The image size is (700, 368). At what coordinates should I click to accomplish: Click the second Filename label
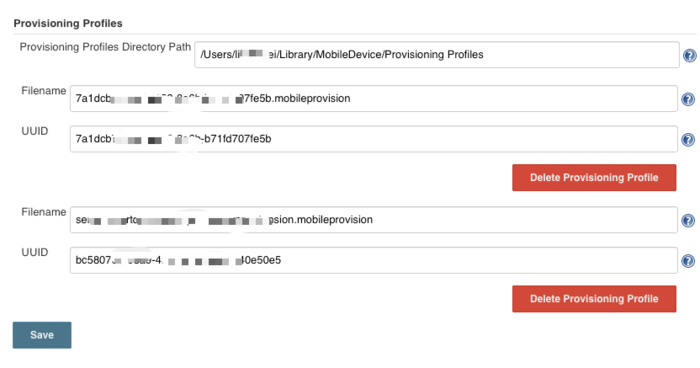[x=44, y=212]
